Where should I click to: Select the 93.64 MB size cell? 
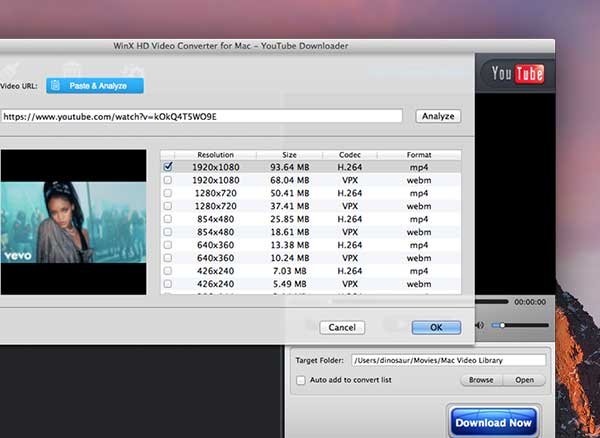click(290, 167)
